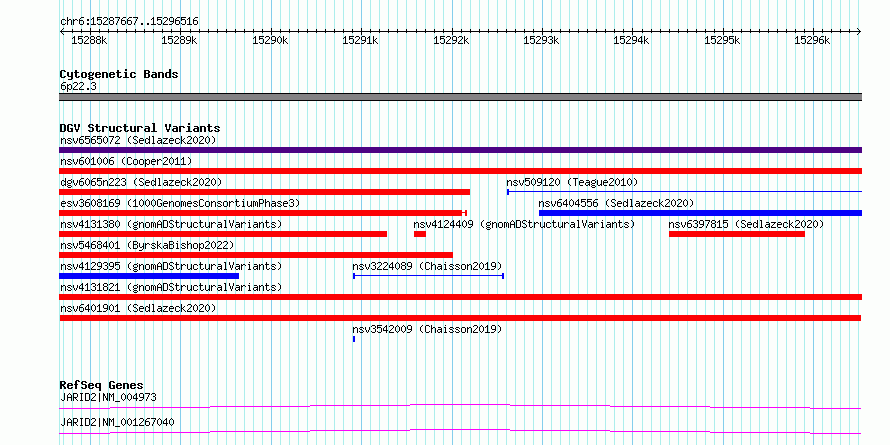Select the magenta JARID2 NM_001267040 transcript line
Screen dimensions: 890x445
click(460, 431)
